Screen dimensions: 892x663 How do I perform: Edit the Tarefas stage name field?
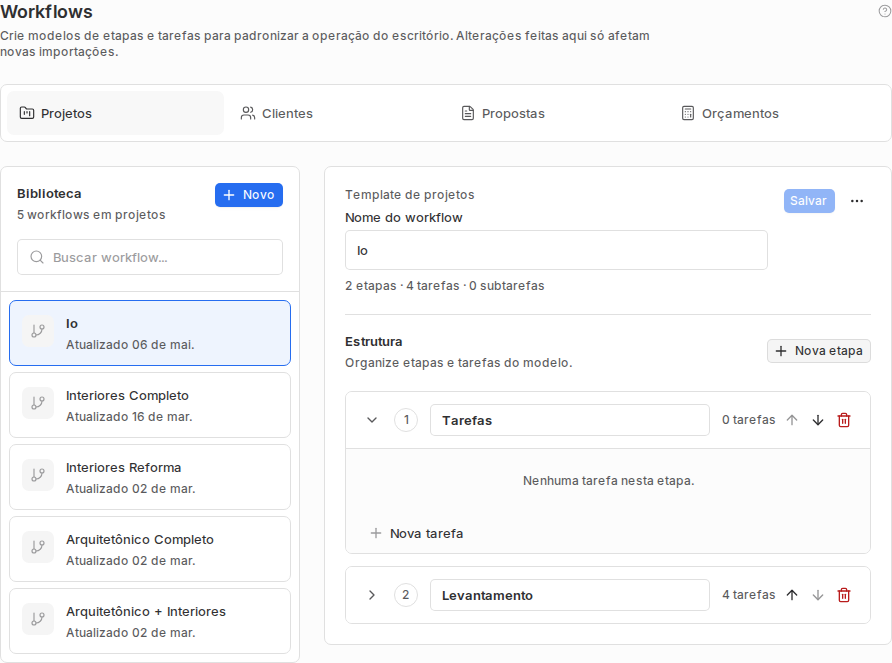click(x=569, y=420)
